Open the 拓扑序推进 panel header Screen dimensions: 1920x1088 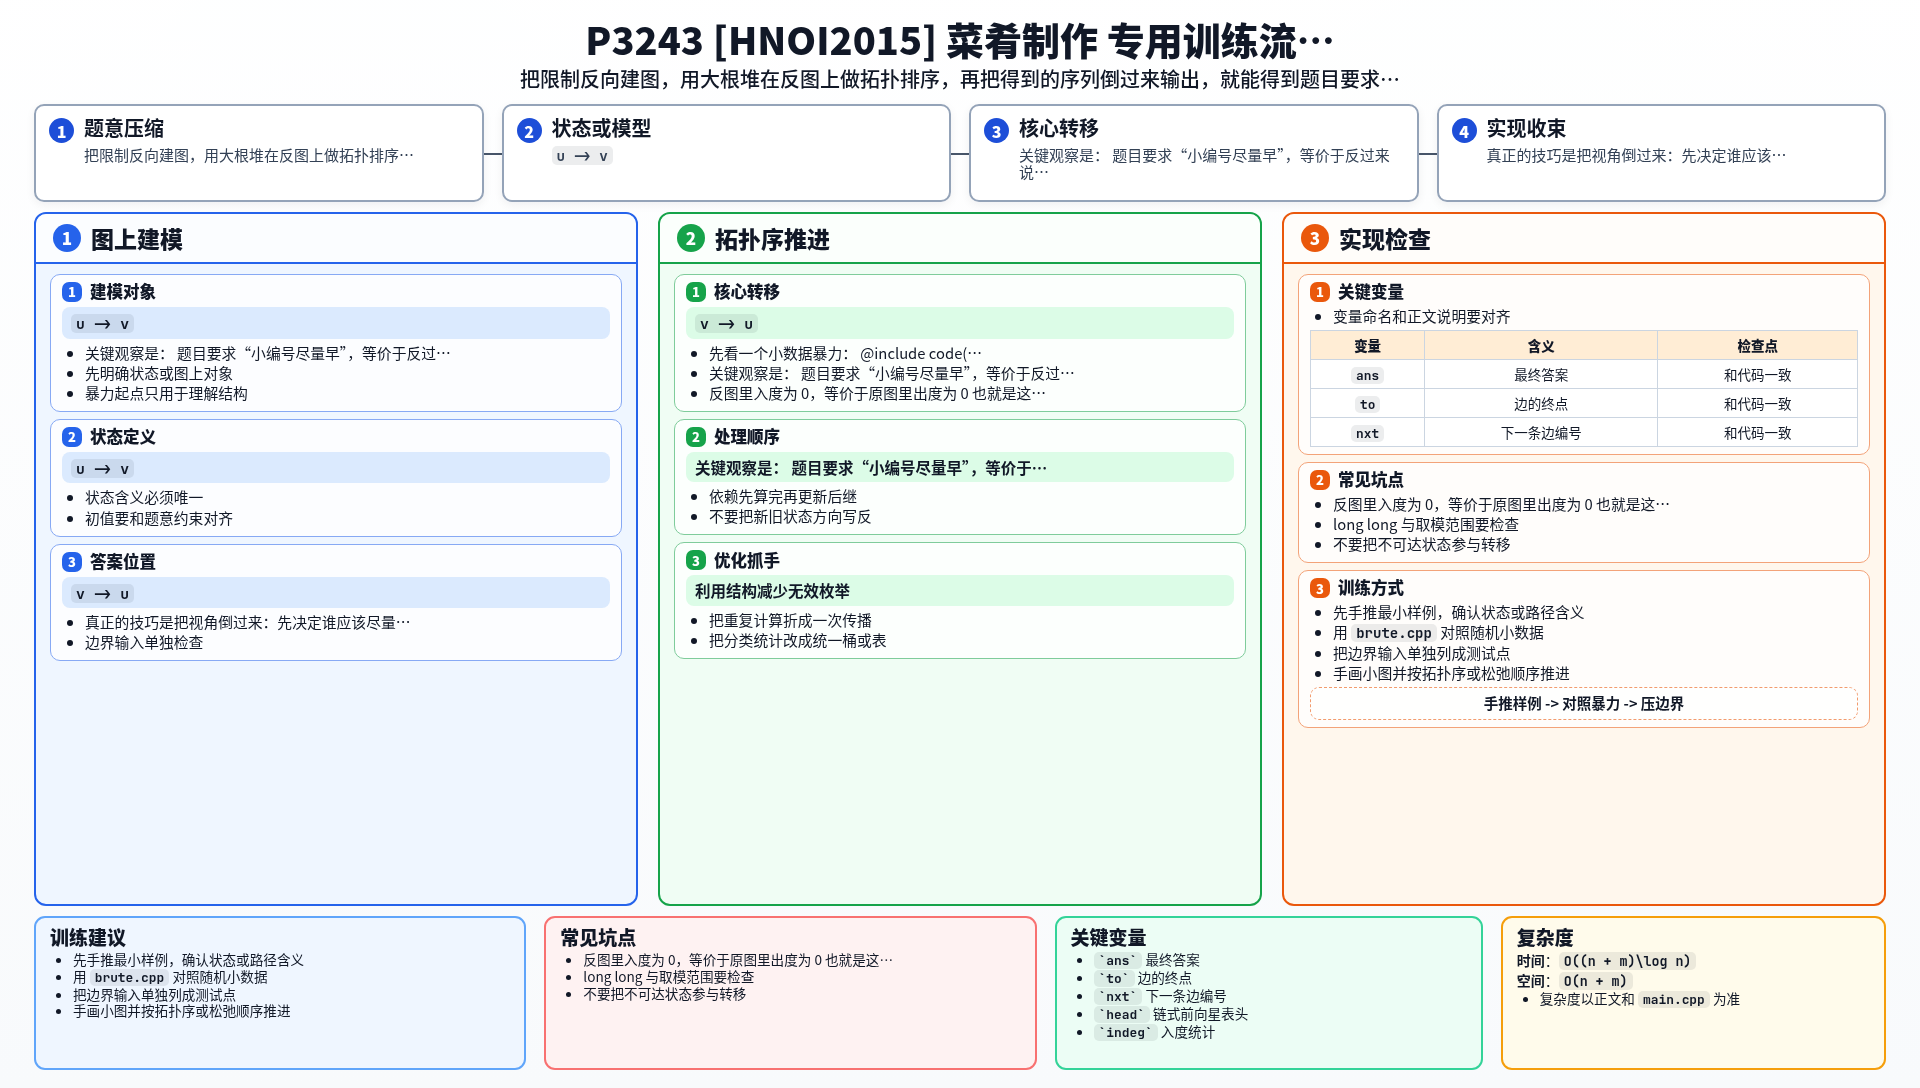coord(960,239)
